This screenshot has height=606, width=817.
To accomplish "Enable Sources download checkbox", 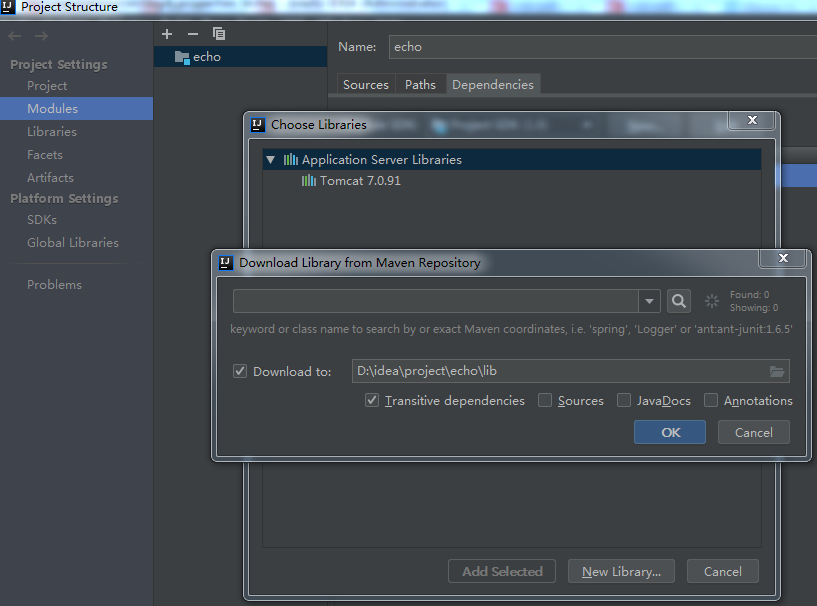I will tap(545, 401).
